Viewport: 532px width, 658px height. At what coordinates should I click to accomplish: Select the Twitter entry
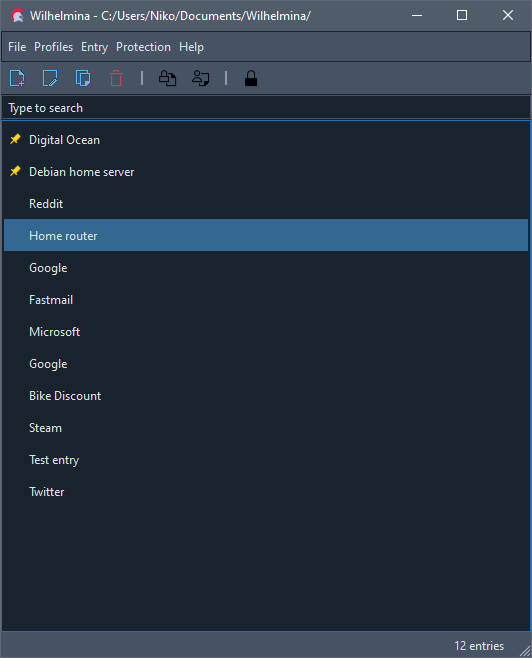[266, 492]
